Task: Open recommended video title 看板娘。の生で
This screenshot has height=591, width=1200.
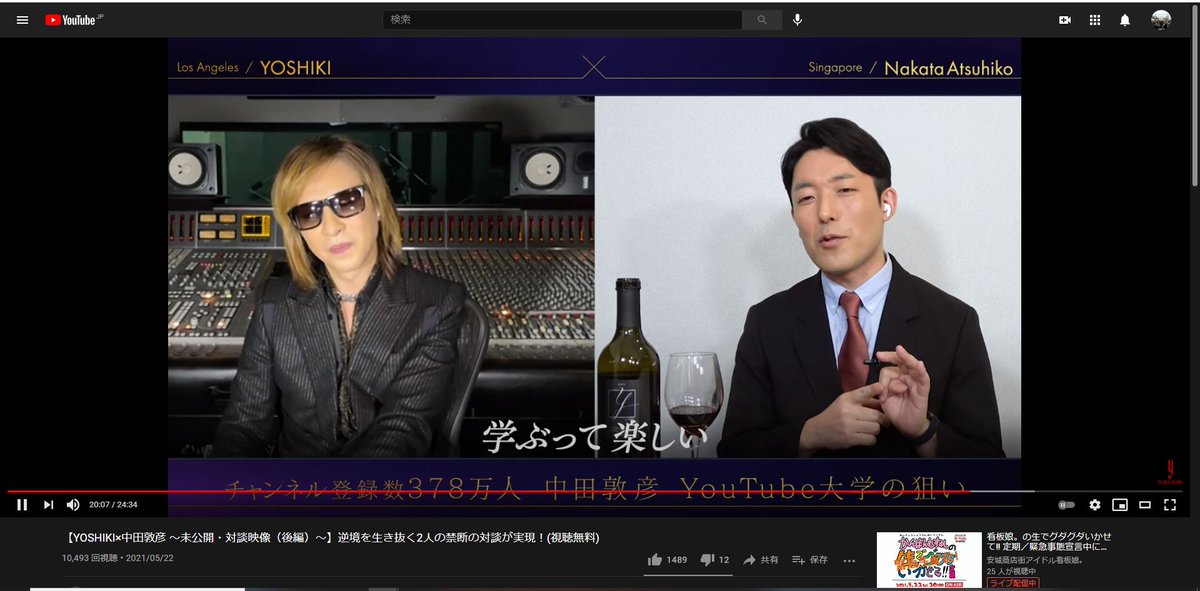Action: click(1048, 541)
